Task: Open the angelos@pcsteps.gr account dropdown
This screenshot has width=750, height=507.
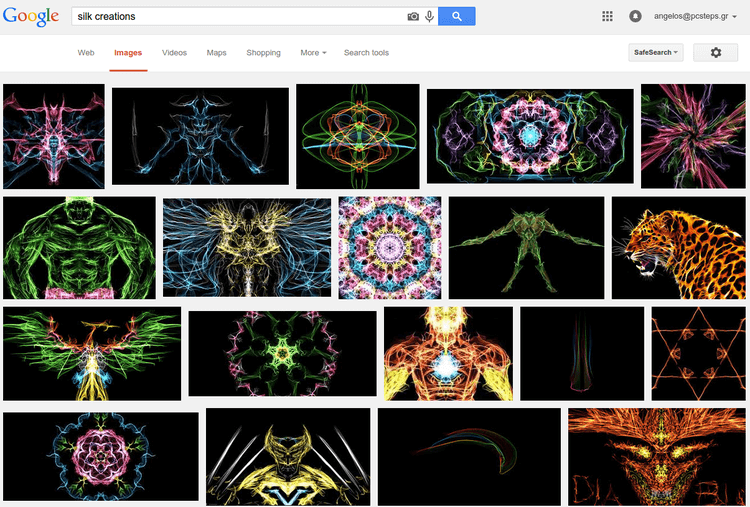Action: click(x=695, y=16)
